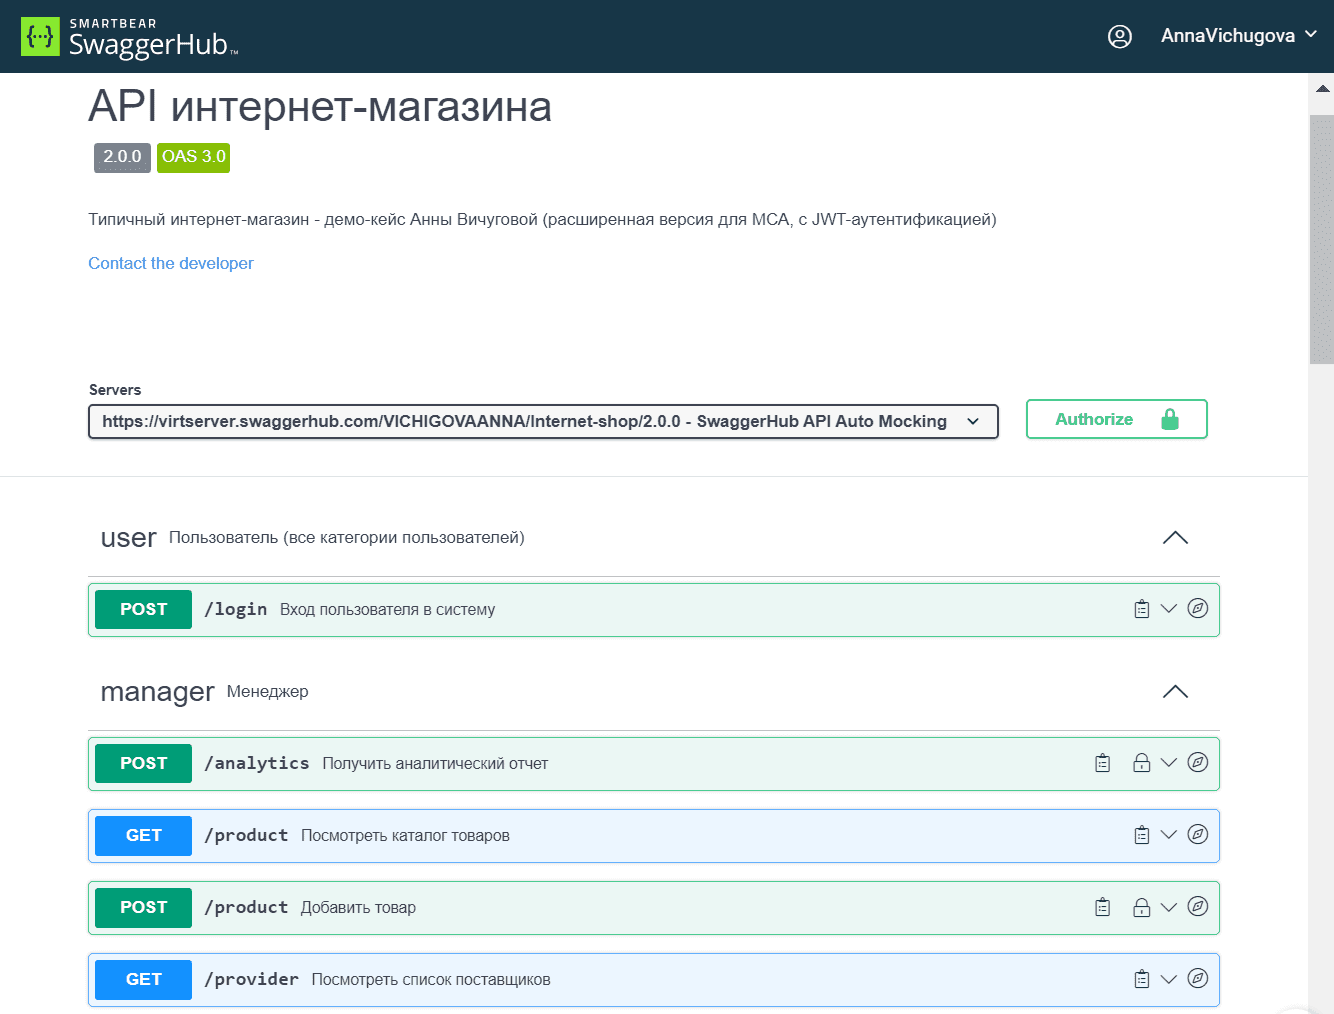Image resolution: width=1334 pixels, height=1014 pixels.
Task: Click the POST badge for Добавить товар
Action: click(x=143, y=907)
